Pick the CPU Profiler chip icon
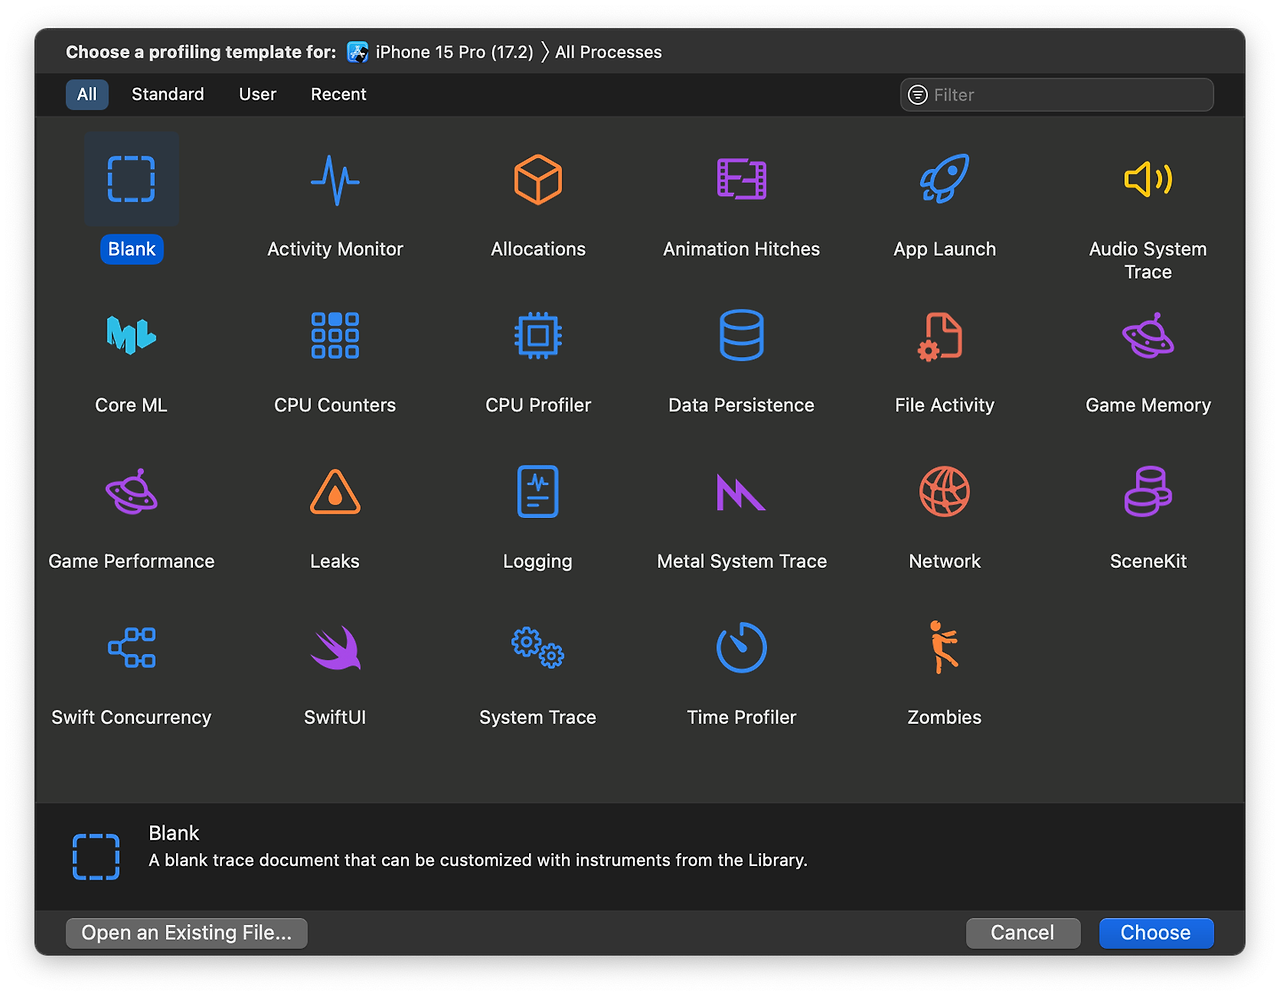 click(x=538, y=335)
